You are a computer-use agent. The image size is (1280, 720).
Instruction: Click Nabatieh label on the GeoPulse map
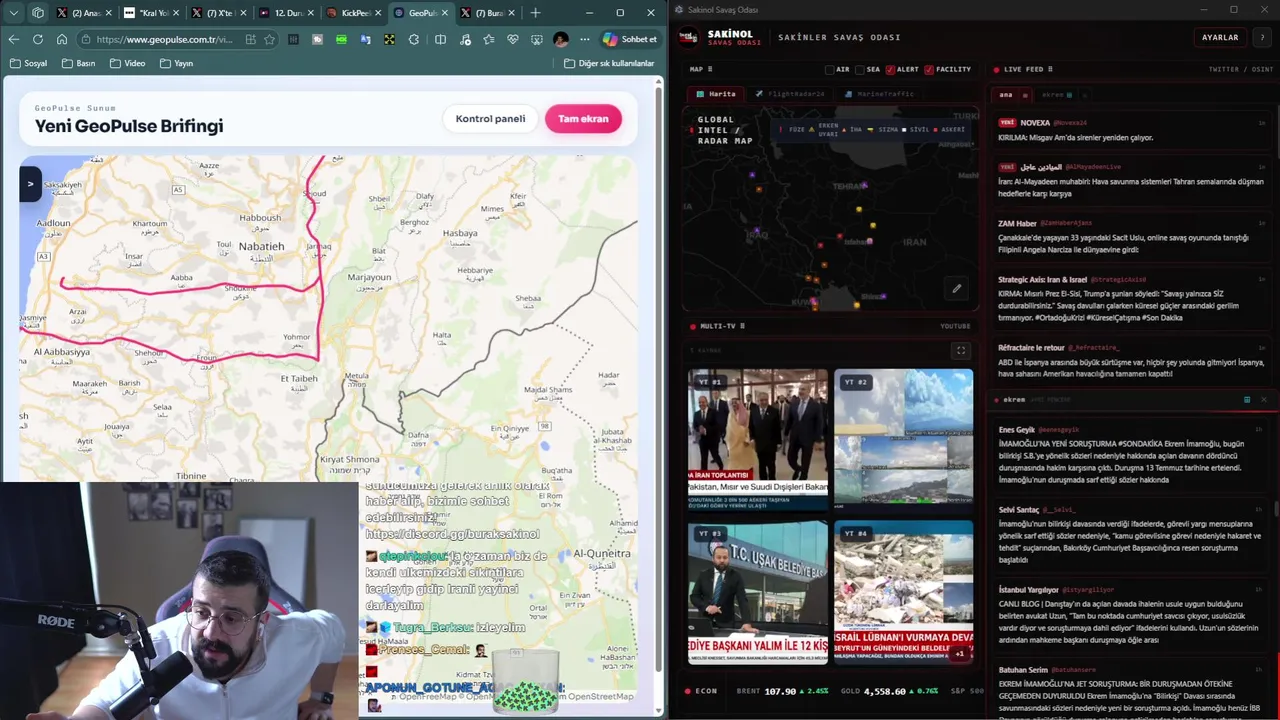tap(261, 246)
